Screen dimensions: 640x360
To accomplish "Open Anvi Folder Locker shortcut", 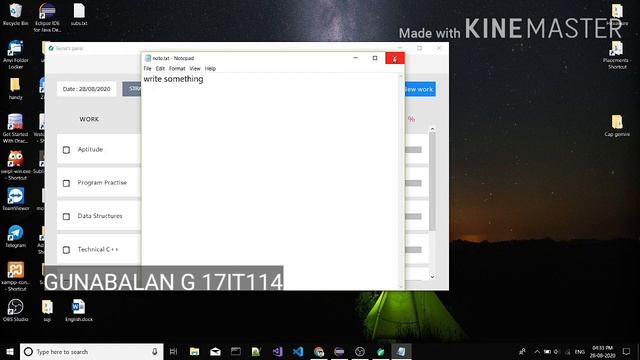I will click(16, 54).
